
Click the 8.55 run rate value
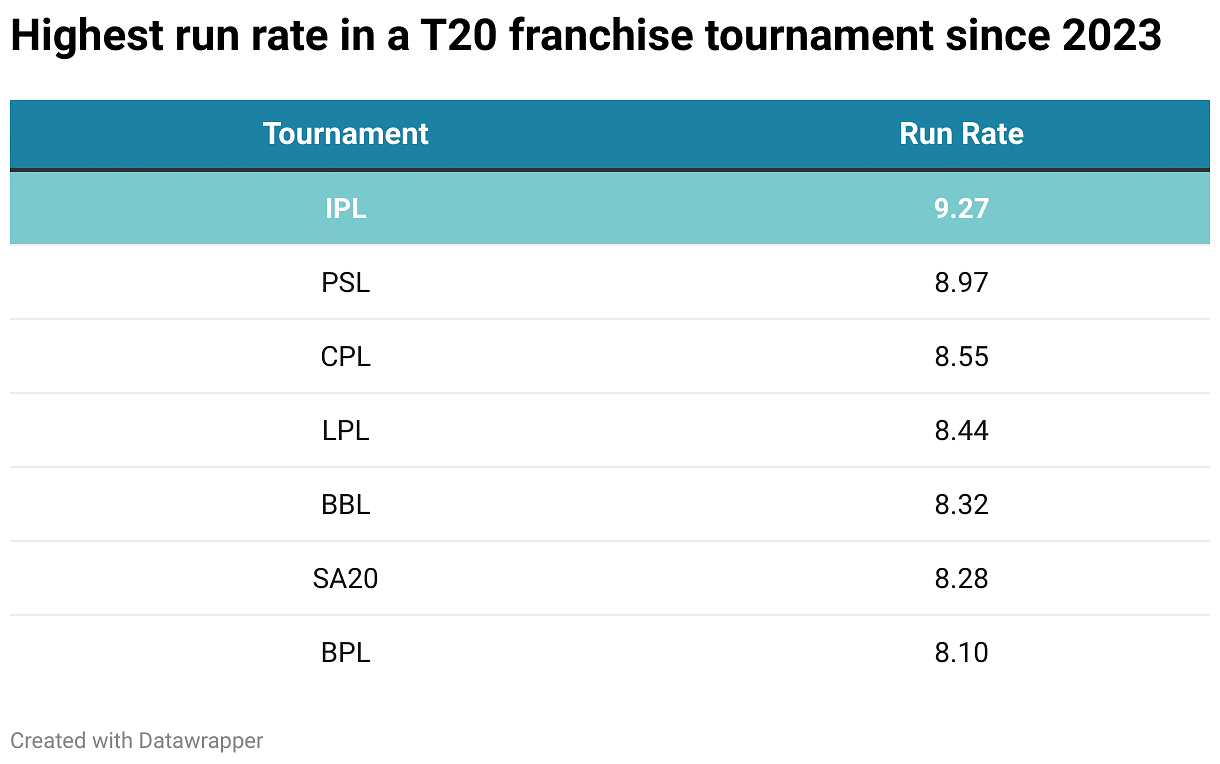(x=961, y=357)
